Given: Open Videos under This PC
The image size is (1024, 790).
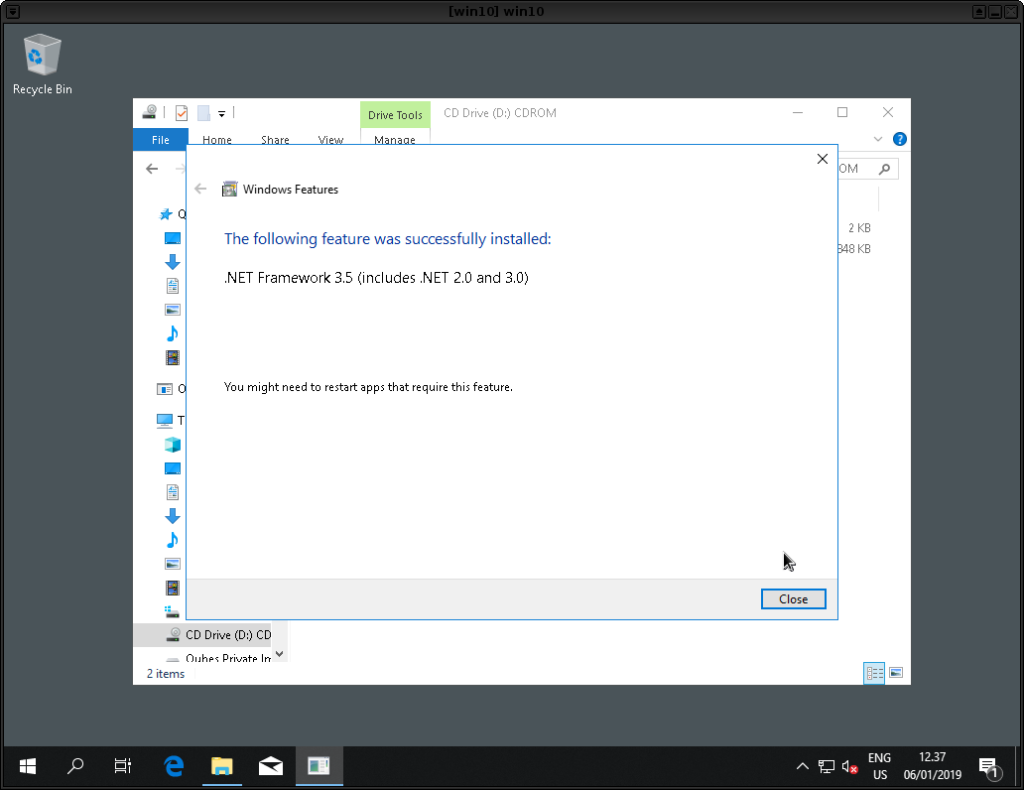Looking at the screenshot, I should point(172,588).
